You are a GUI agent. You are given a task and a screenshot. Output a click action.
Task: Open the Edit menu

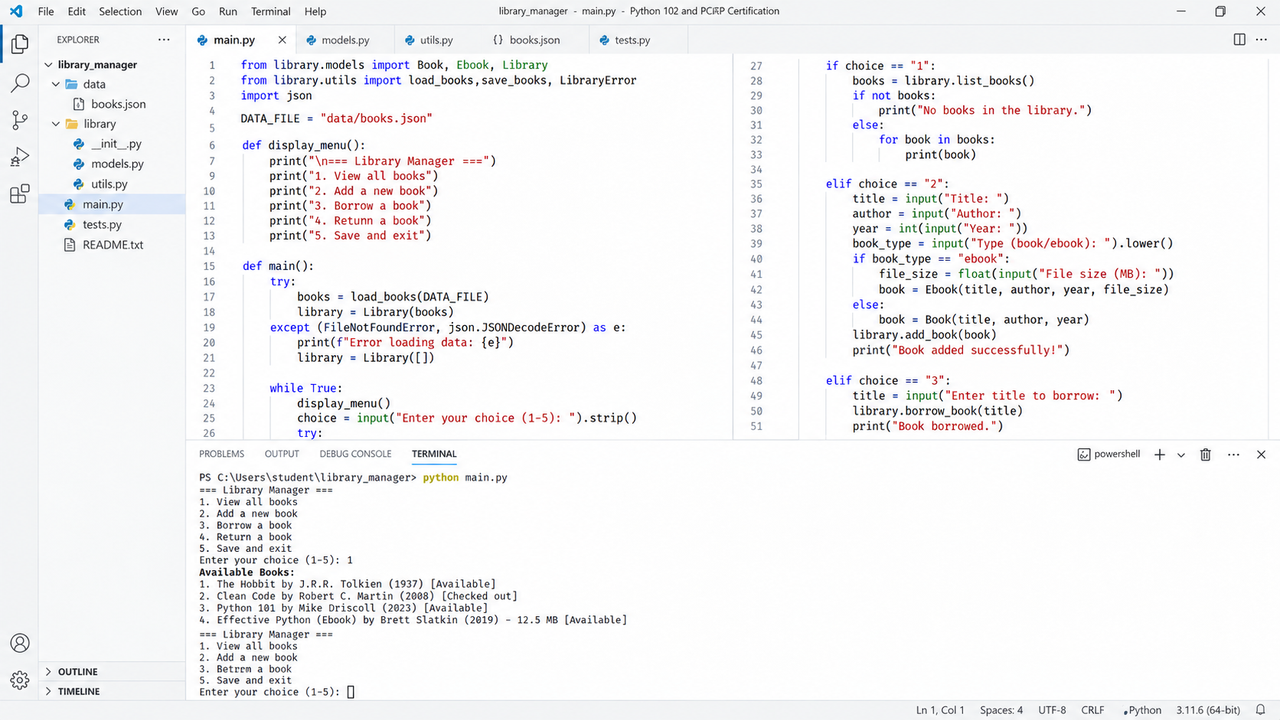pos(77,11)
